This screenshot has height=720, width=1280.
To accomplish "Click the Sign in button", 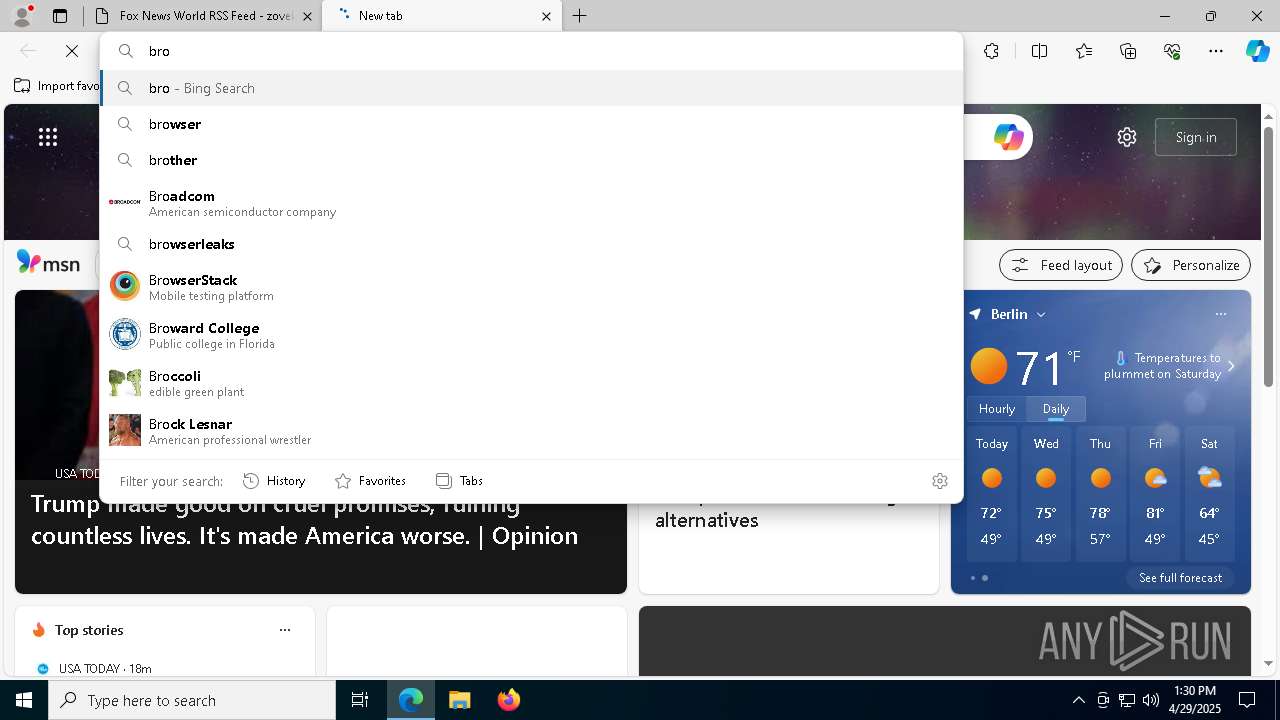I will coord(1196,137).
